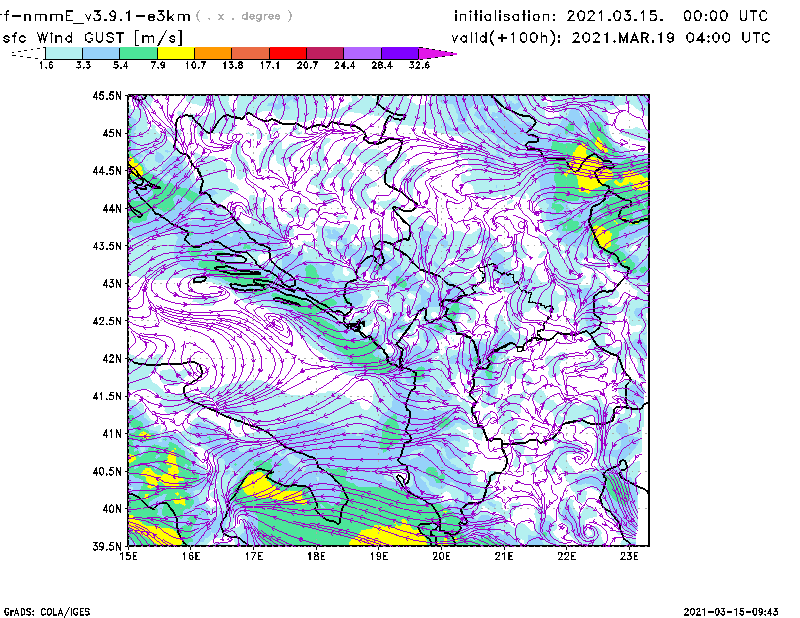Click the 17E longitude label
Viewport: 800px width, 618px height.
point(254,556)
